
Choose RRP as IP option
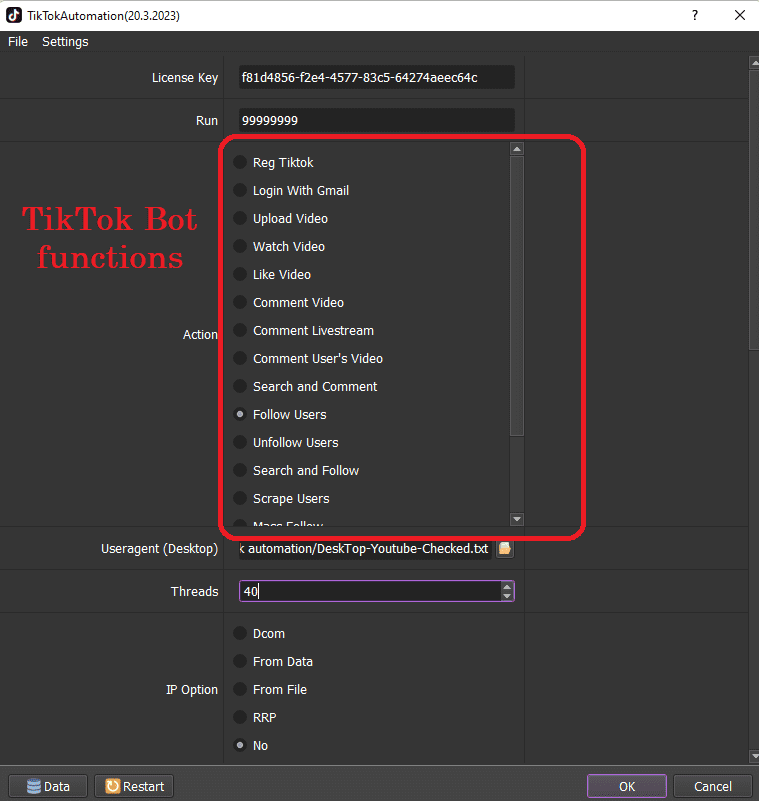pos(255,718)
